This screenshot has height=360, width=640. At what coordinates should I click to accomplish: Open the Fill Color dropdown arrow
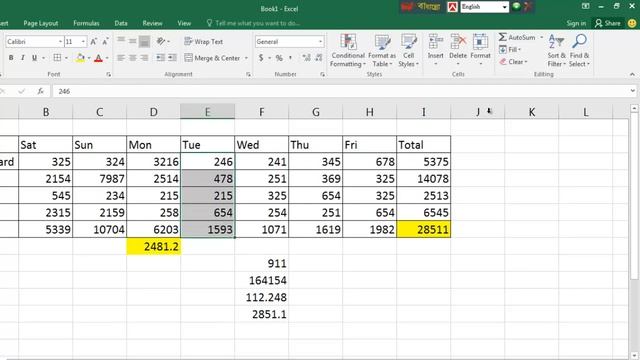(89, 58)
